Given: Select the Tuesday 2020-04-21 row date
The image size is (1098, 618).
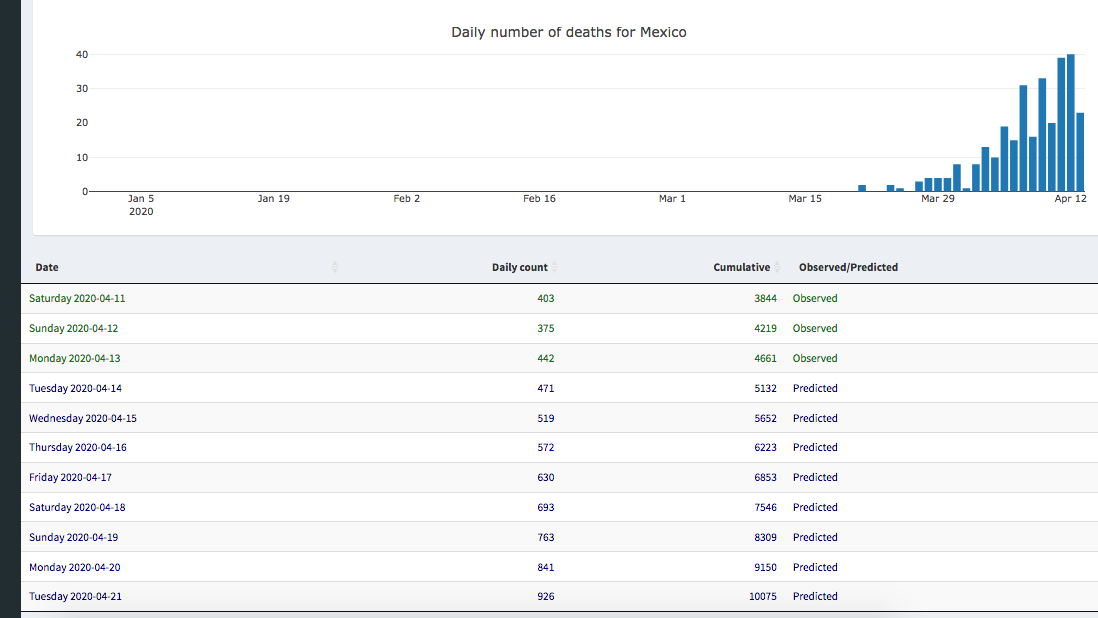Looking at the screenshot, I should pyautogui.click(x=76, y=596).
